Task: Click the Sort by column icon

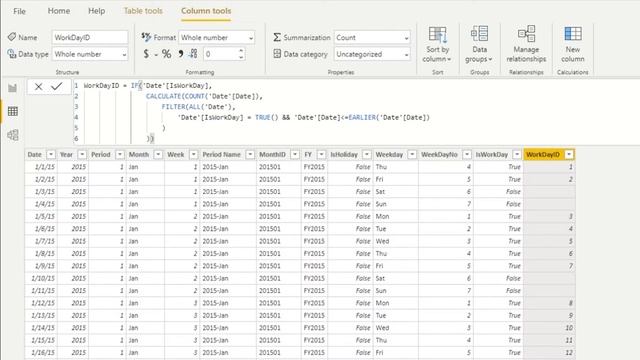Action: [x=438, y=34]
